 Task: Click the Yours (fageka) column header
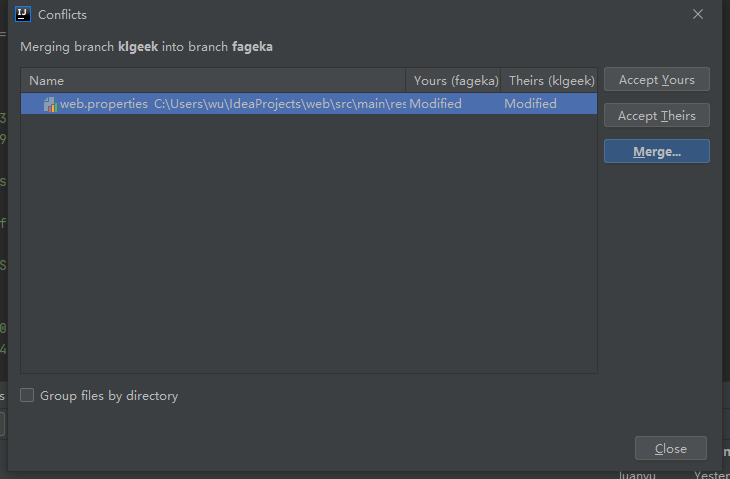pos(456,81)
